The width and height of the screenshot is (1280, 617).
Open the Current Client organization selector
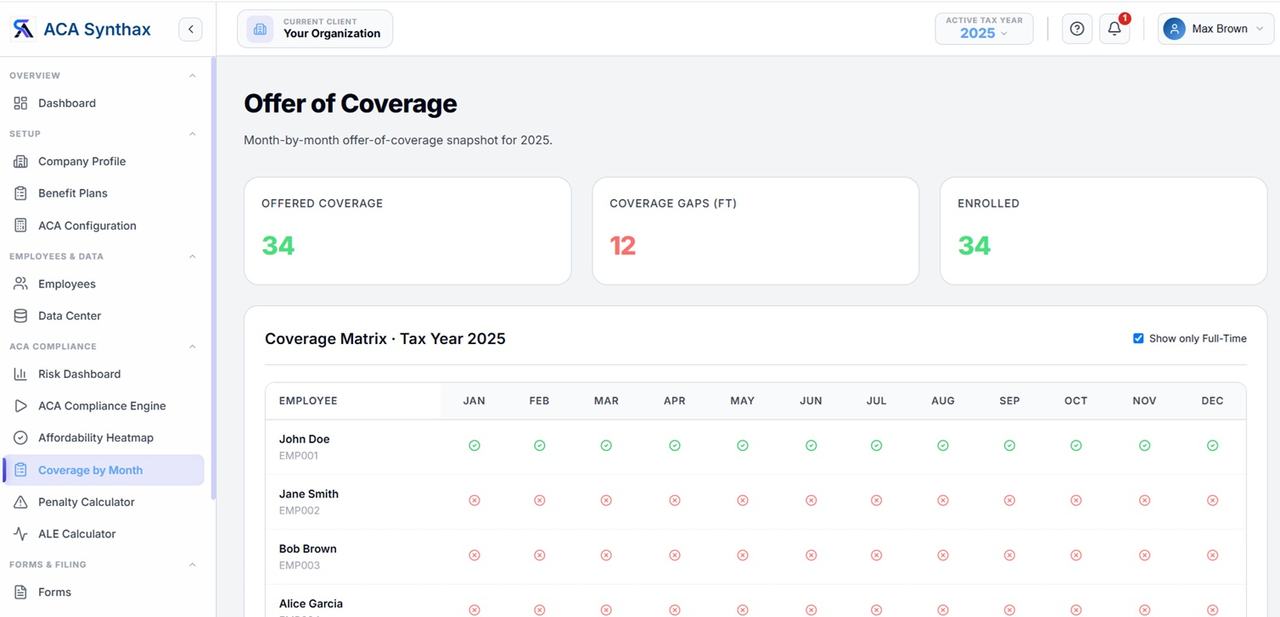315,28
